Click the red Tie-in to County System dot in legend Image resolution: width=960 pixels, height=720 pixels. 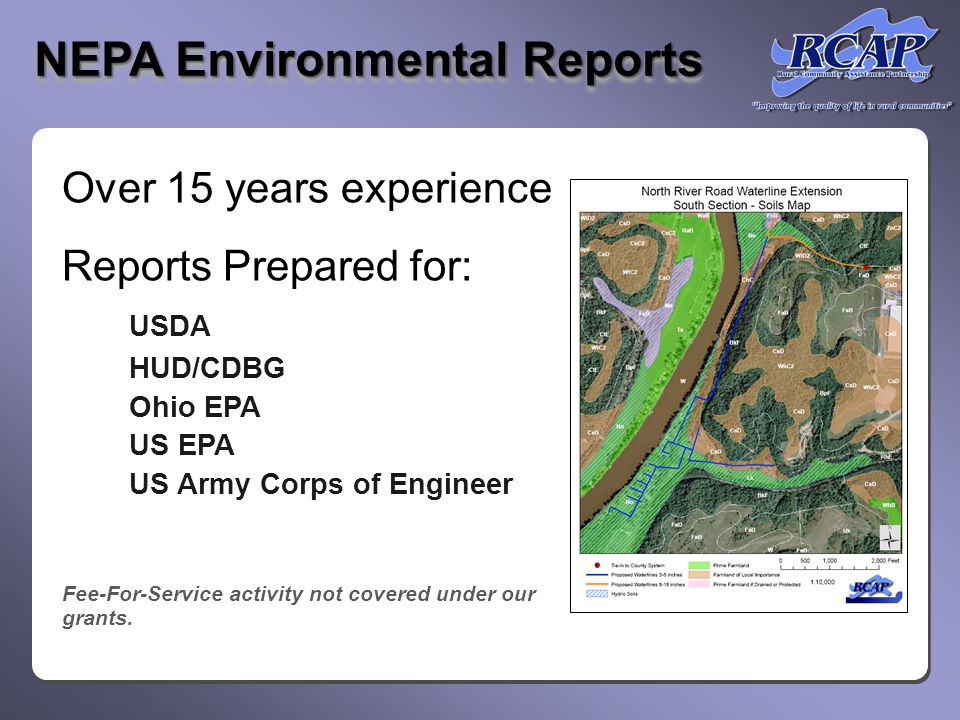597,566
